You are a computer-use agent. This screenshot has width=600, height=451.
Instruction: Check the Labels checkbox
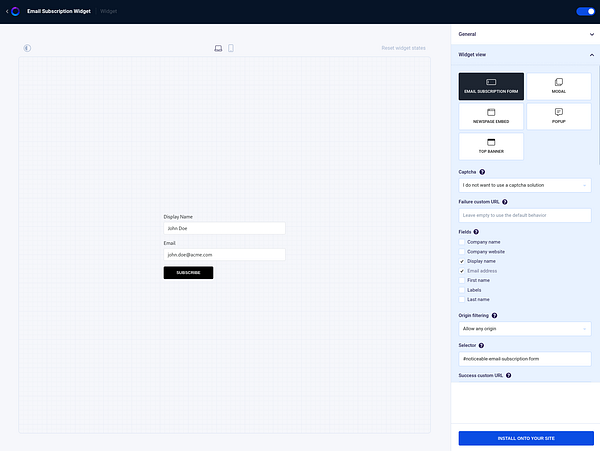click(x=462, y=290)
